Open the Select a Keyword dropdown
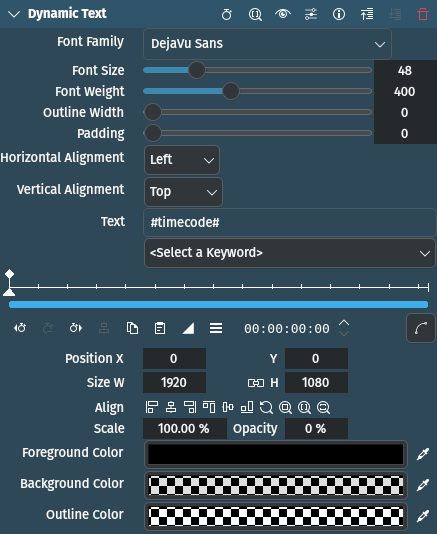The width and height of the screenshot is (437, 534). (290, 253)
